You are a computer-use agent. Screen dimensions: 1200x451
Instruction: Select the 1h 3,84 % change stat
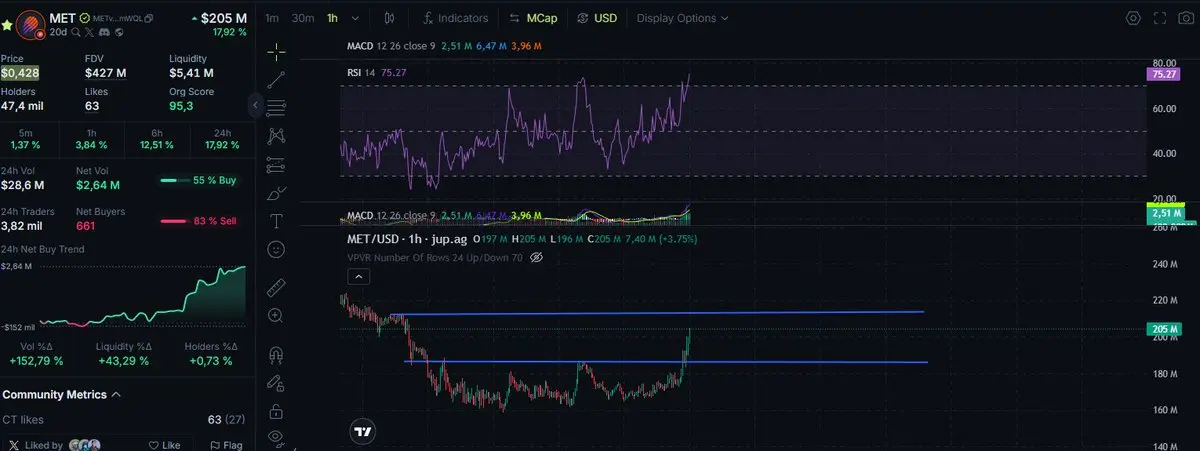tap(92, 138)
